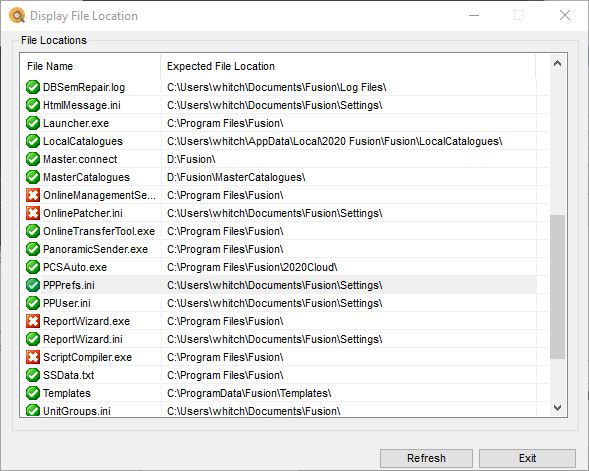
Task: Select the HtmlMessage.ini file name
Action: click(x=82, y=106)
